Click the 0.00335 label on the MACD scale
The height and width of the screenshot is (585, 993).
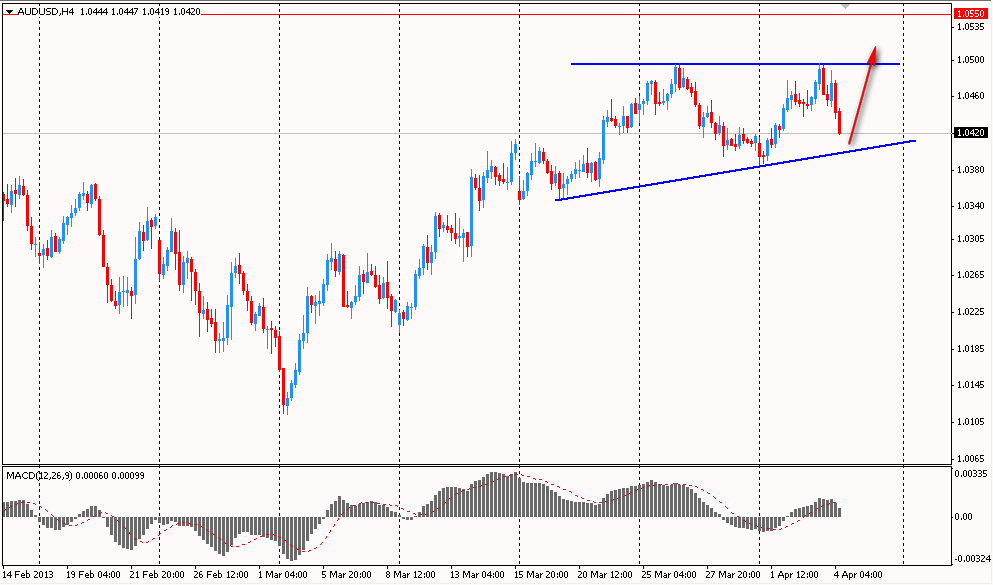[971, 474]
